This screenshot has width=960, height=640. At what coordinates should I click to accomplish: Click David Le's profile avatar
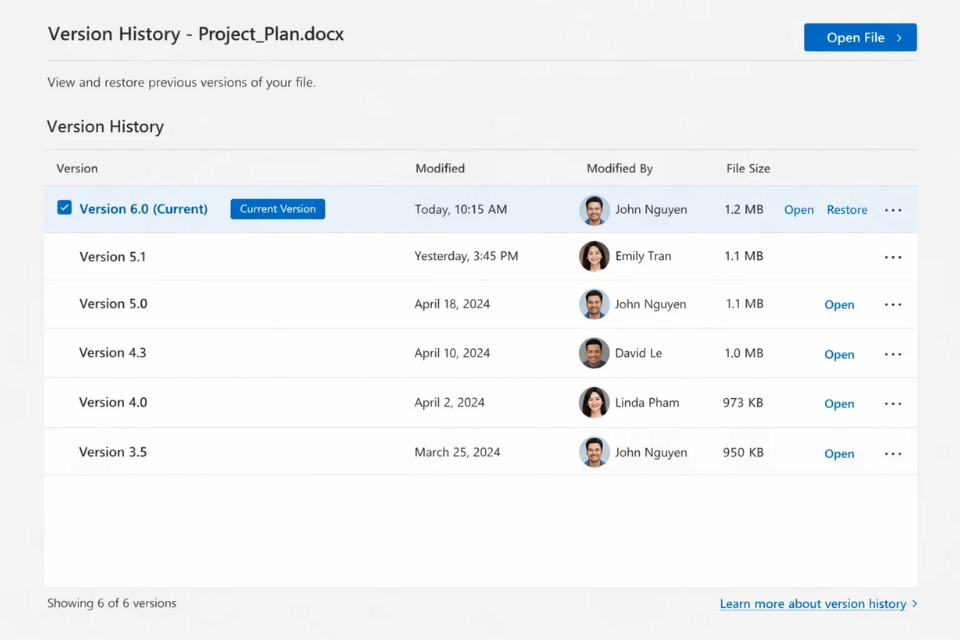594,353
